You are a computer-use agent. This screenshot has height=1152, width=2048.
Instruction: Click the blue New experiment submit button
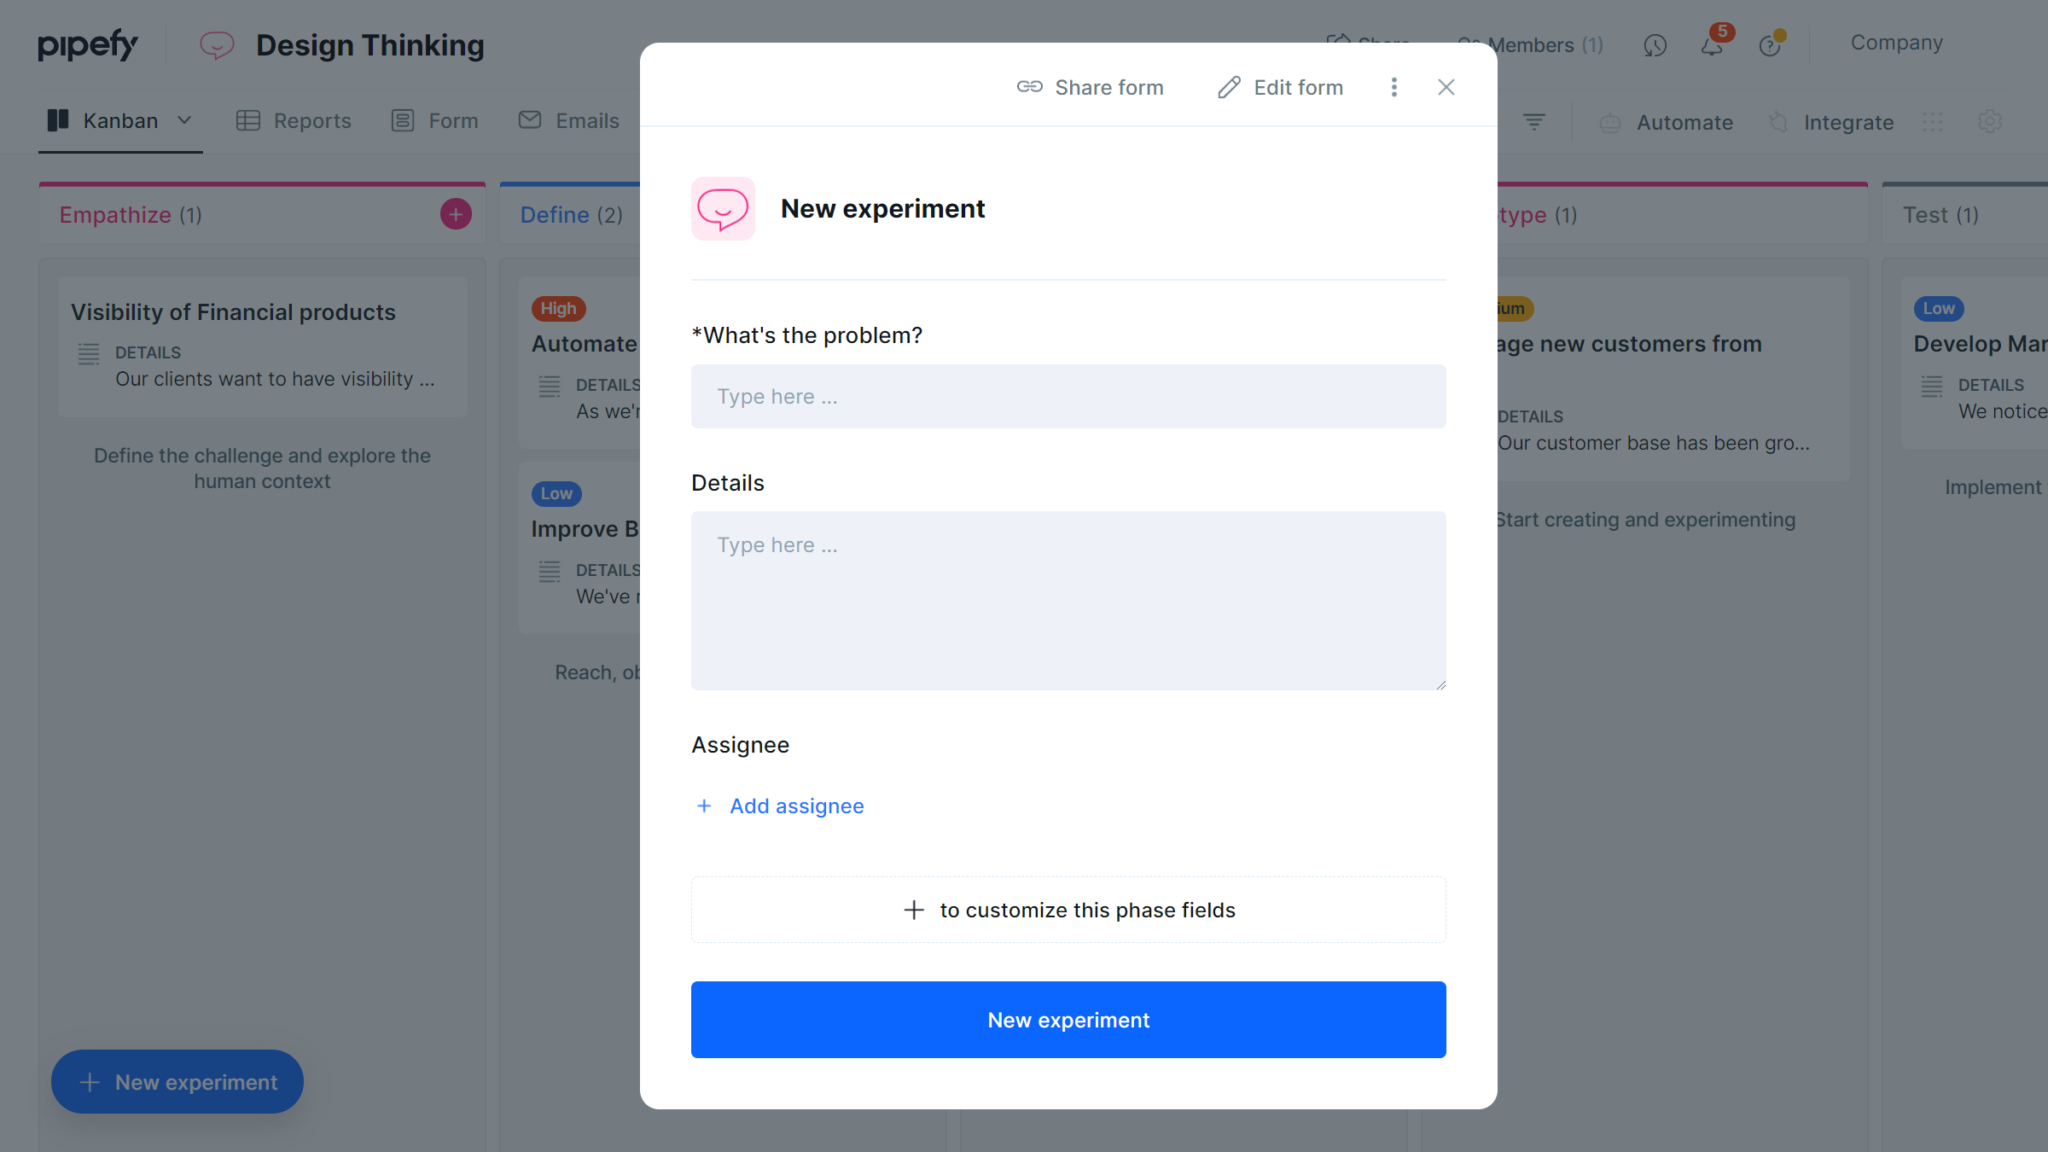(1067, 1019)
